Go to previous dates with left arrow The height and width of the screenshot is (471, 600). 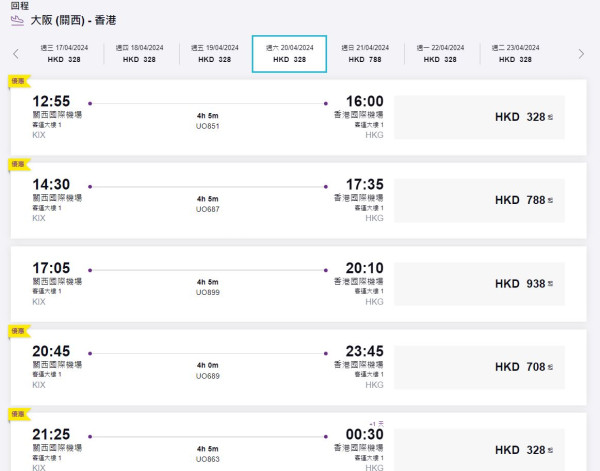click(16, 54)
